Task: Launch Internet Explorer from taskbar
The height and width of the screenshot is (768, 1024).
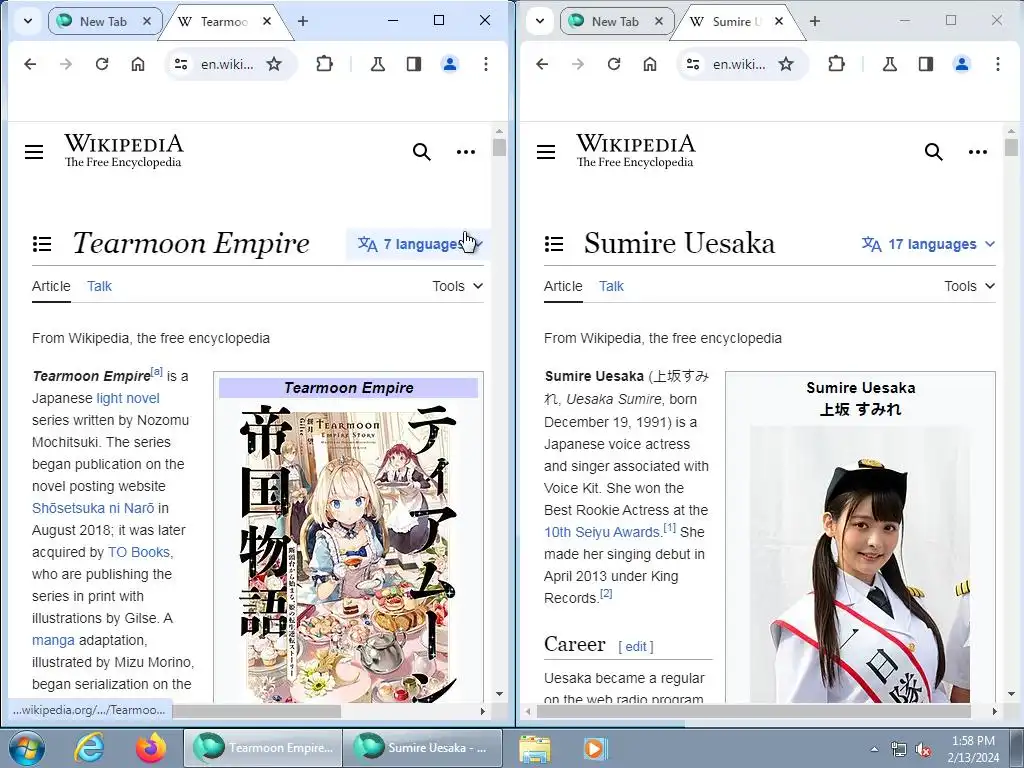Action: [89, 748]
